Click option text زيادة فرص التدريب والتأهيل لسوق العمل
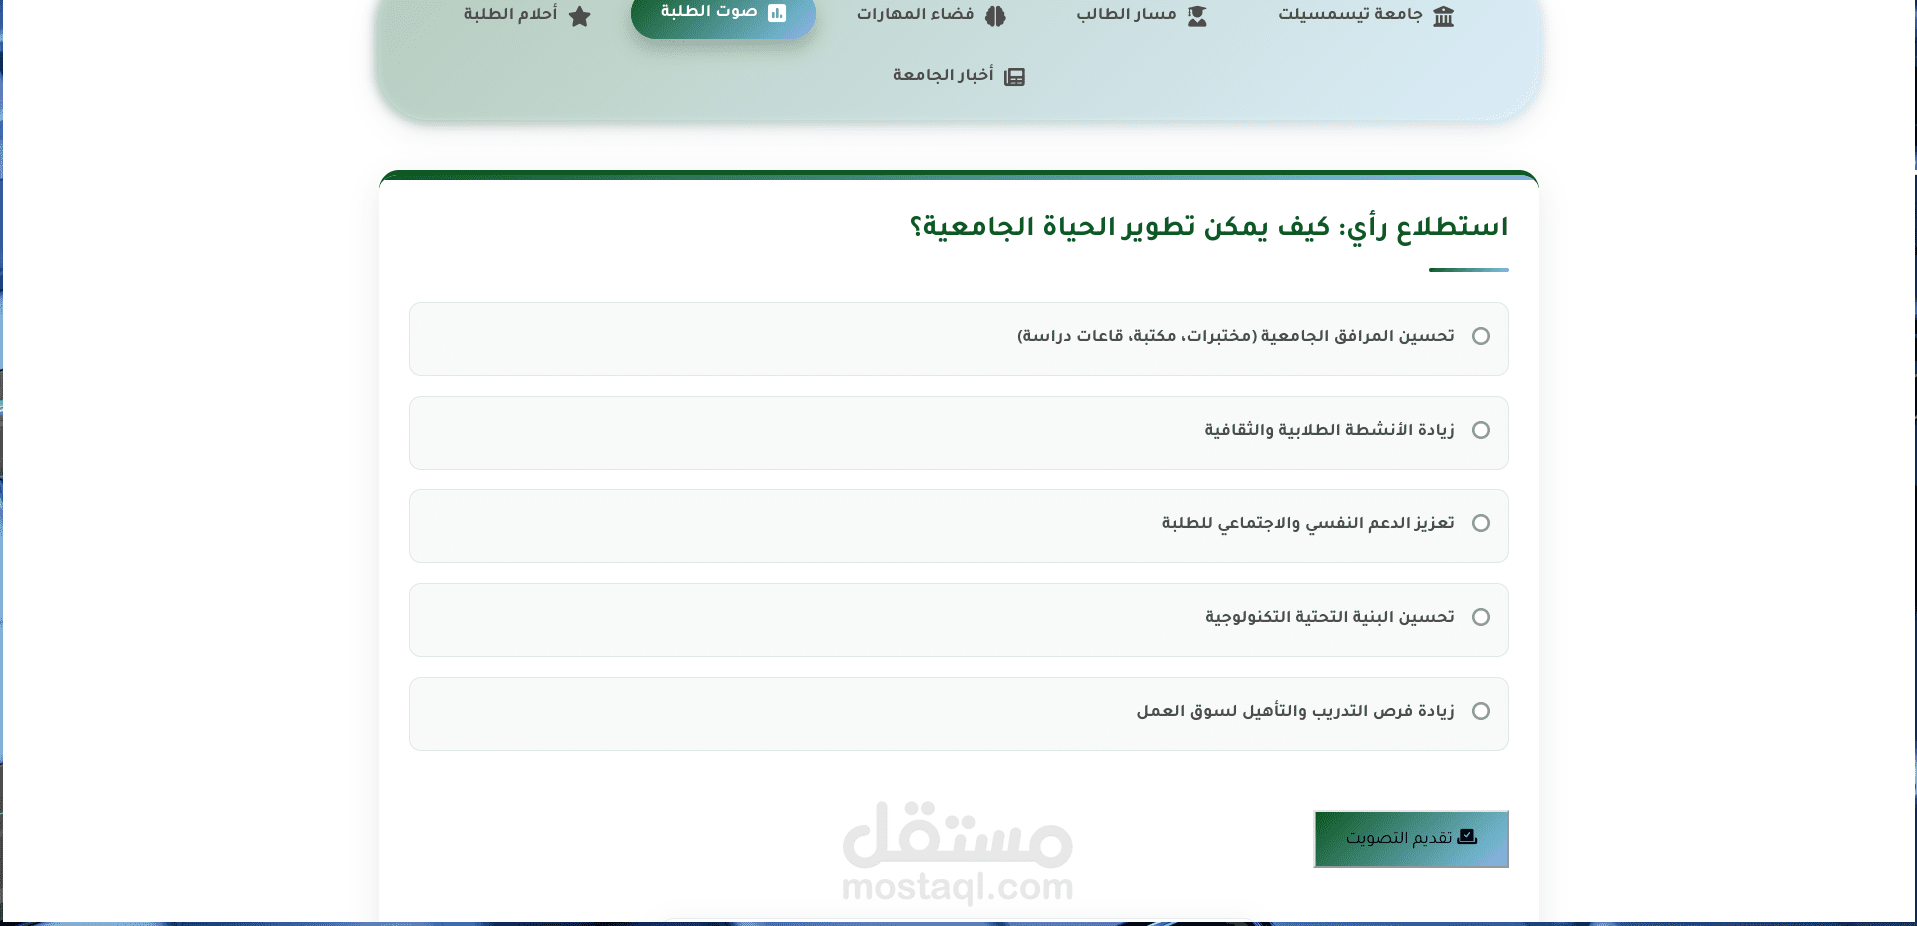Image resolution: width=1917 pixels, height=926 pixels. tap(1296, 711)
